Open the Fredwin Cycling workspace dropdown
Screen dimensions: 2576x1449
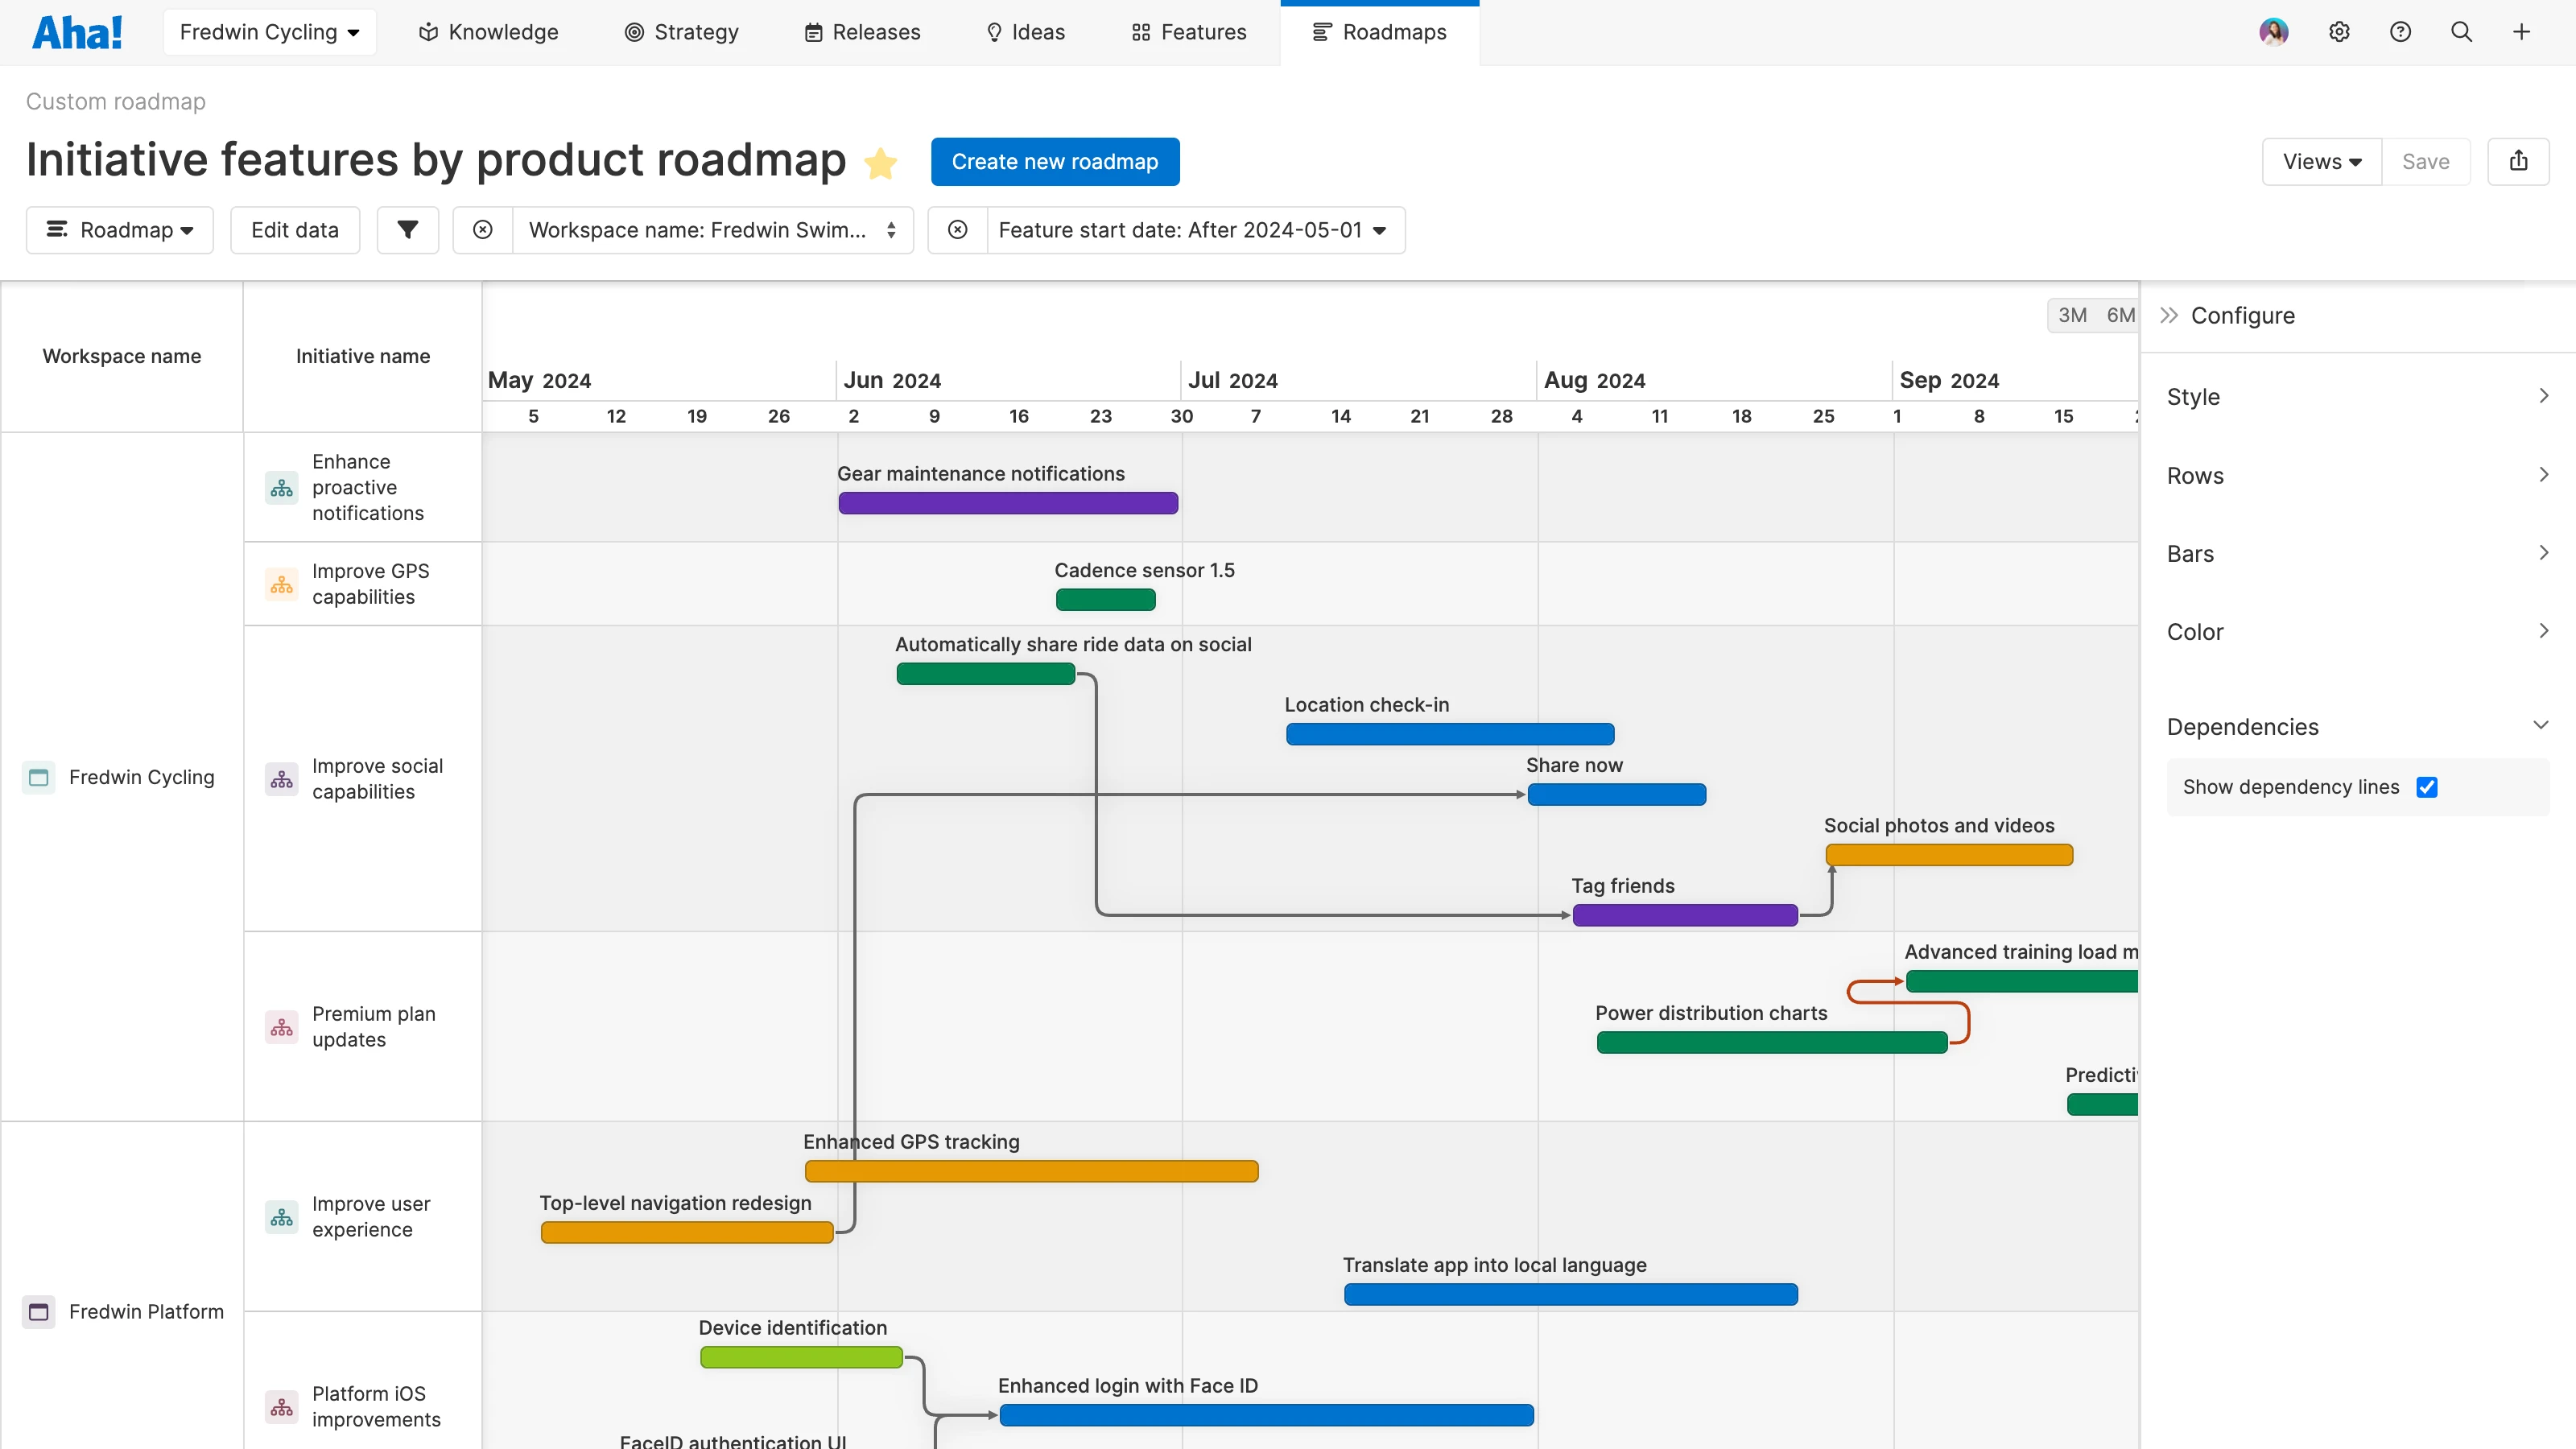[269, 32]
